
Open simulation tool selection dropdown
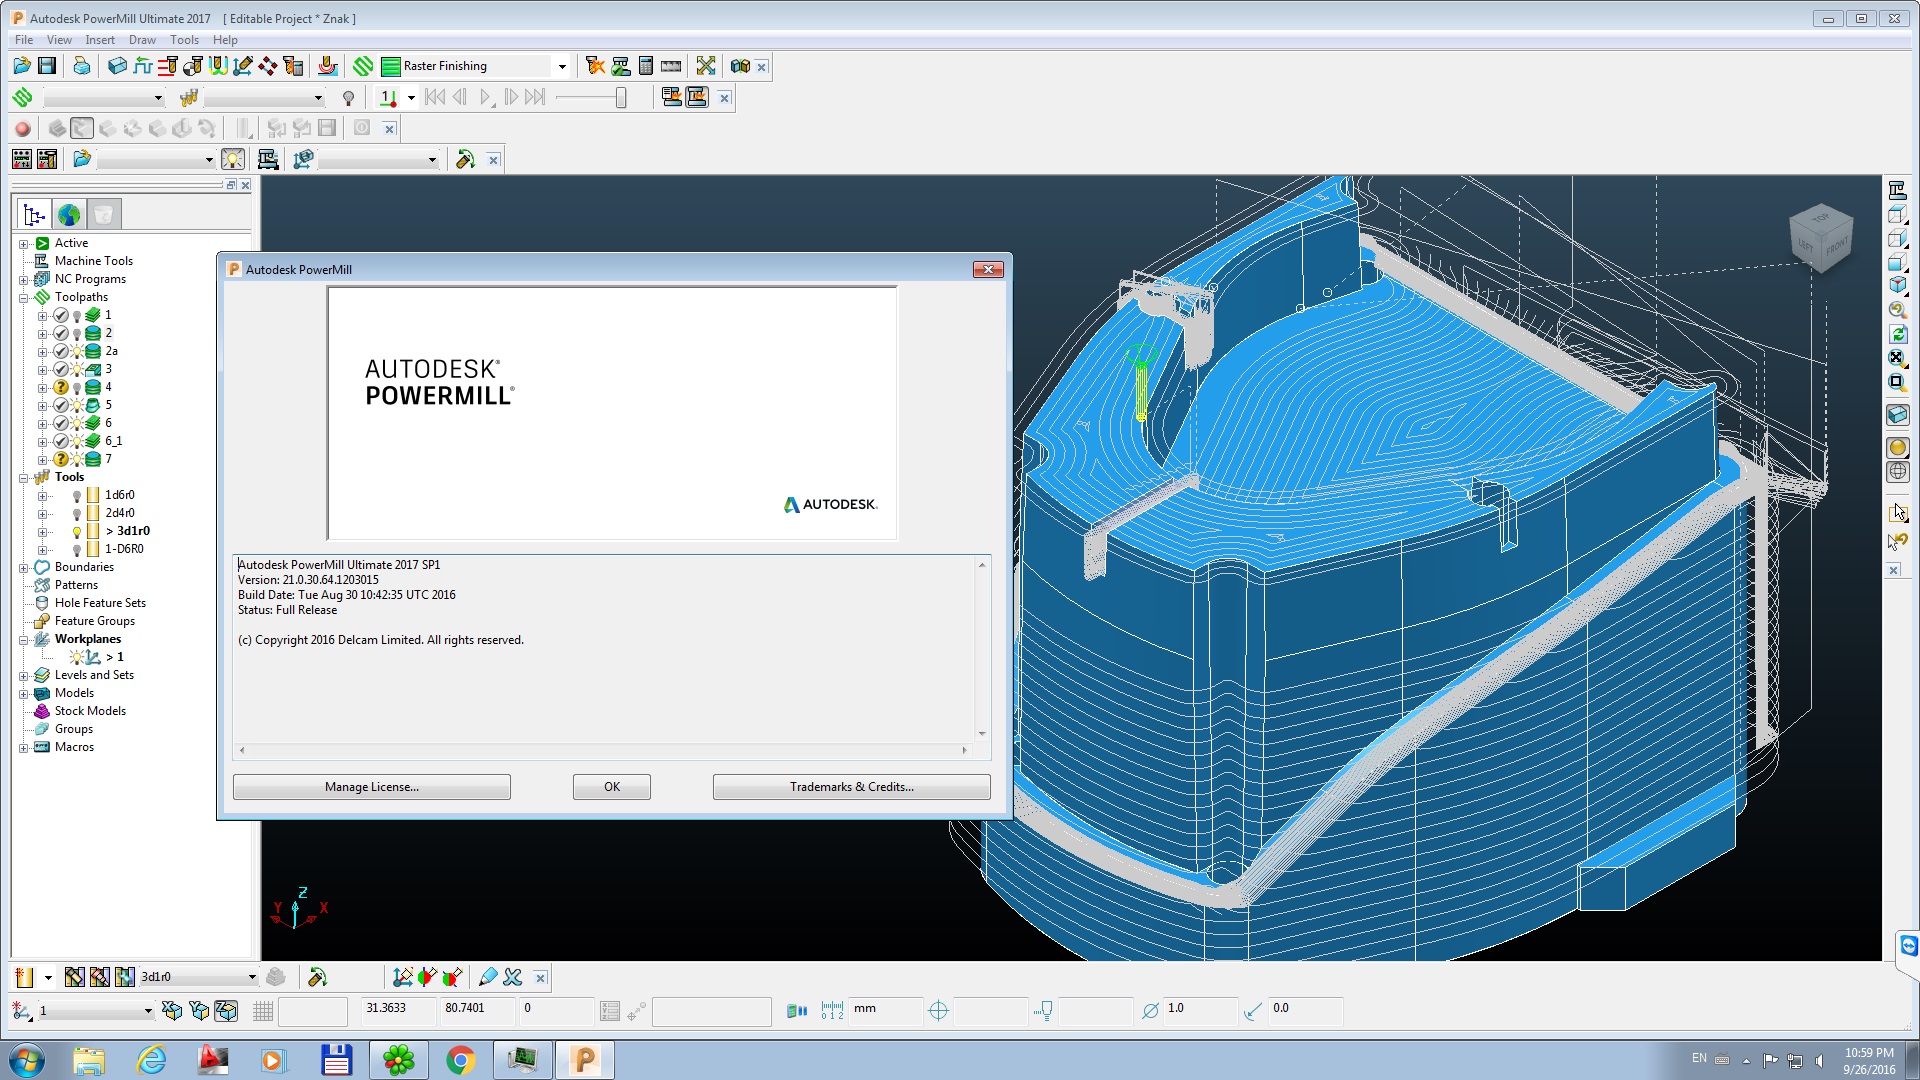(x=318, y=98)
